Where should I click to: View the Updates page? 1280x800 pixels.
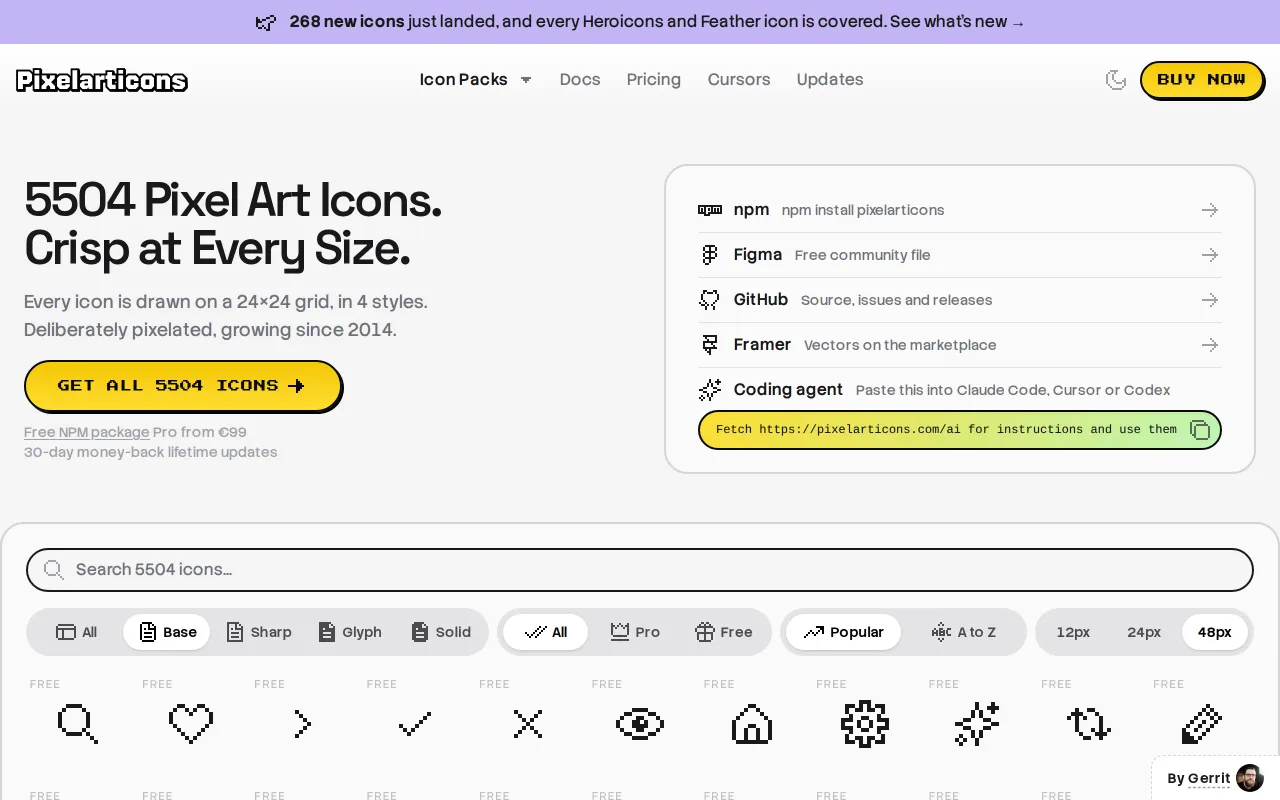tap(830, 80)
